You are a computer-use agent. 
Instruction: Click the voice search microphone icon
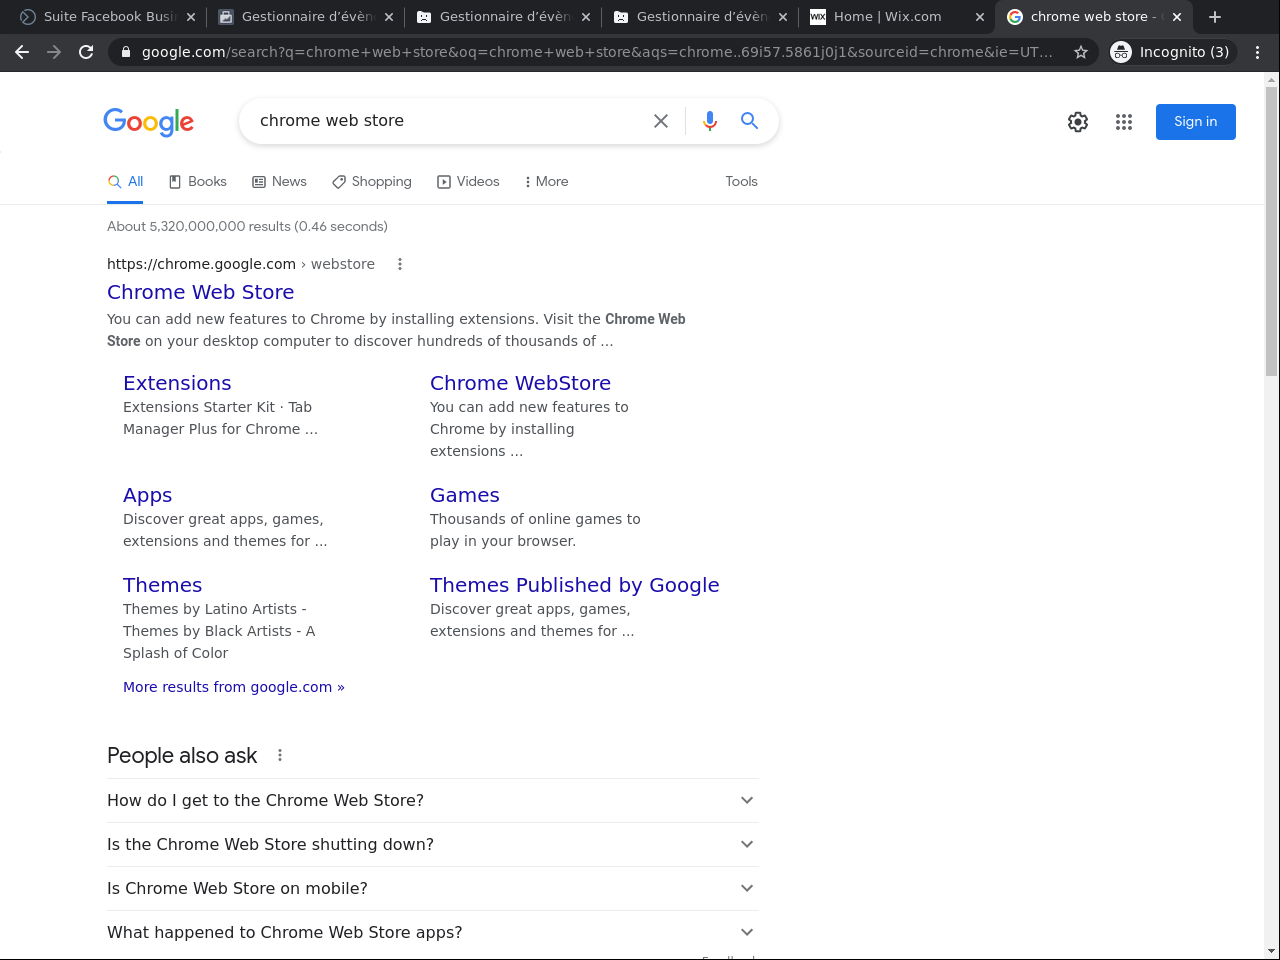[710, 121]
